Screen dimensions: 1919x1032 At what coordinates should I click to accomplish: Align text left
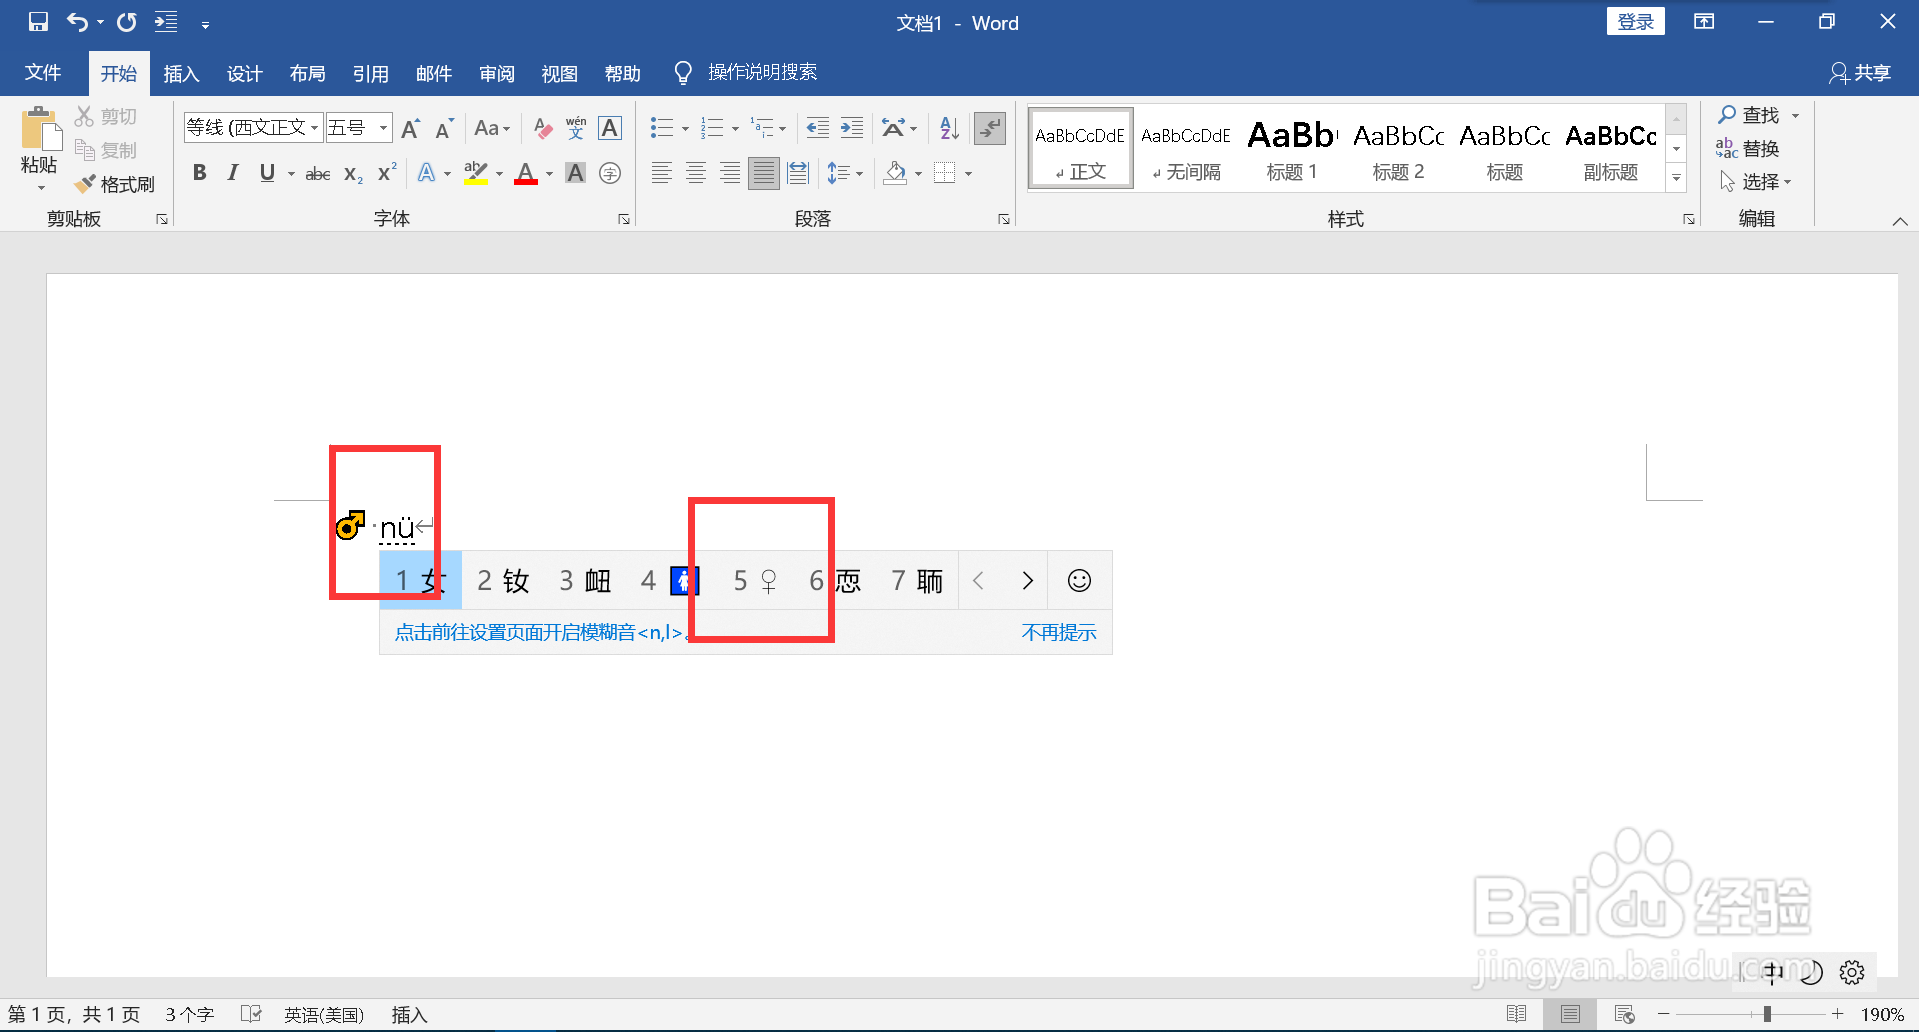(661, 173)
